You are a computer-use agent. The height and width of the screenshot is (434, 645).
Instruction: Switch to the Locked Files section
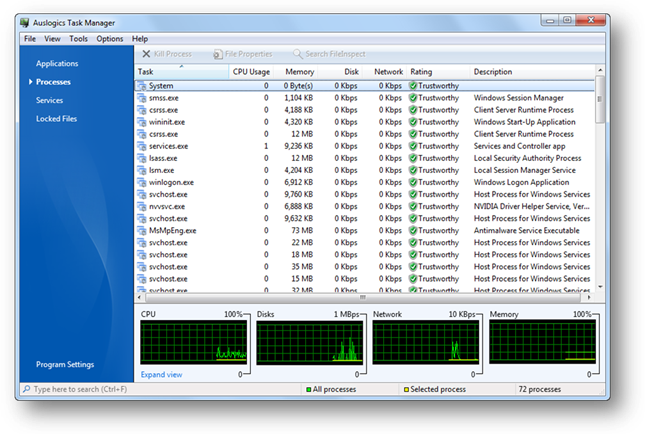coord(57,119)
